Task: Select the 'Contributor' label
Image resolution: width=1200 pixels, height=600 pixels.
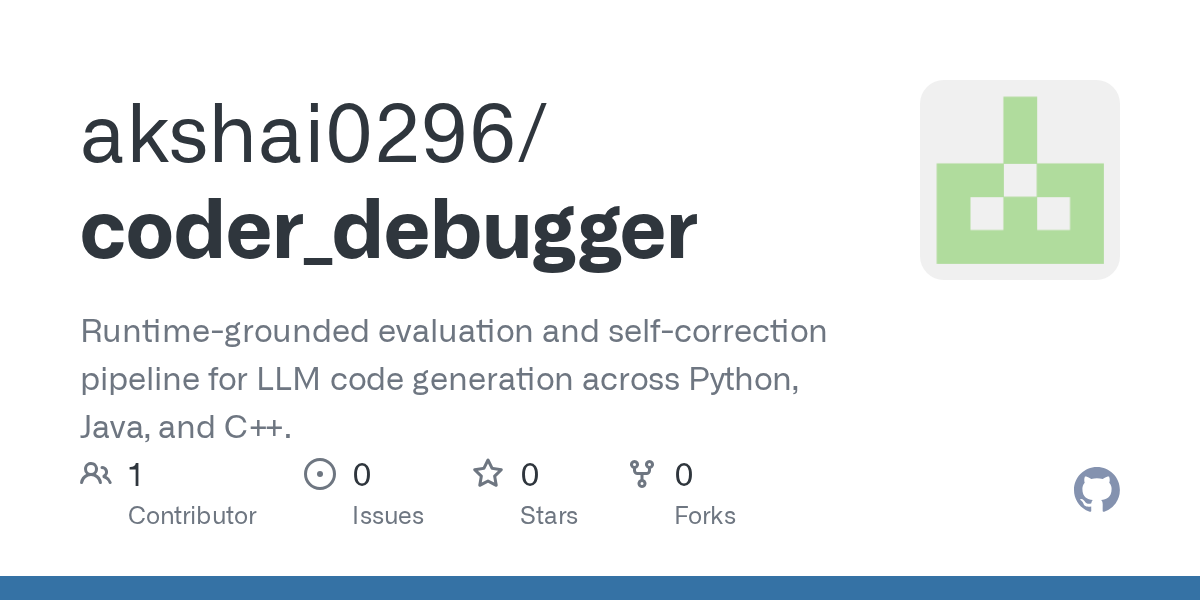Action: point(192,516)
